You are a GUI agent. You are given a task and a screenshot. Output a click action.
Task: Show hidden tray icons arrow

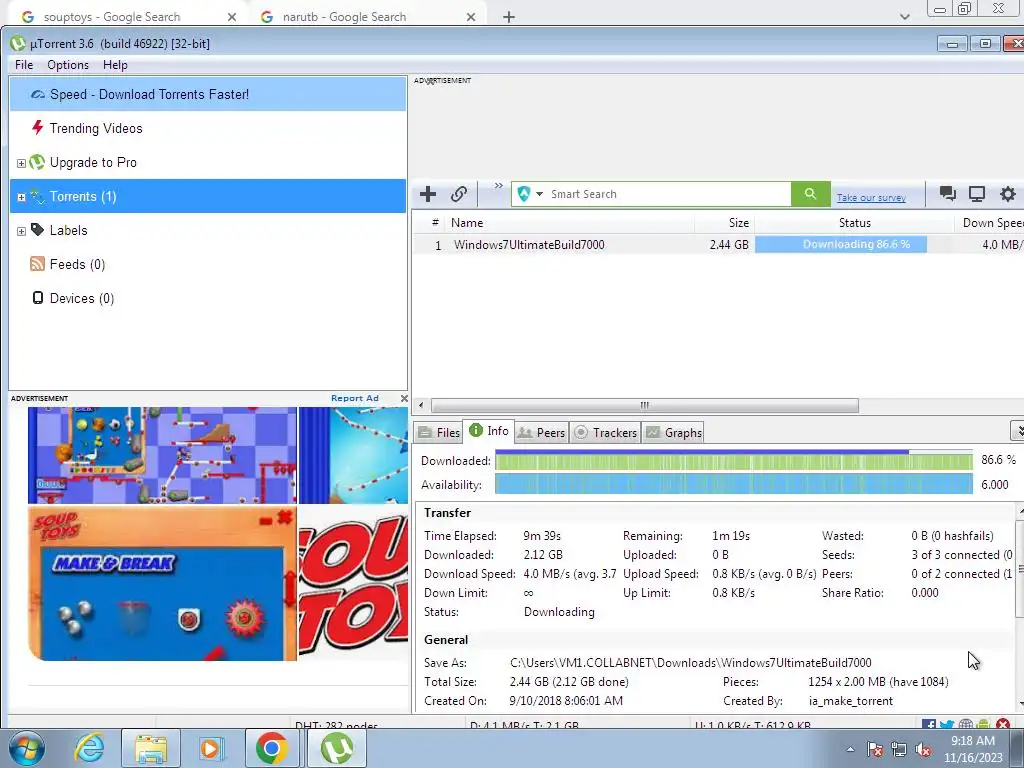click(850, 749)
